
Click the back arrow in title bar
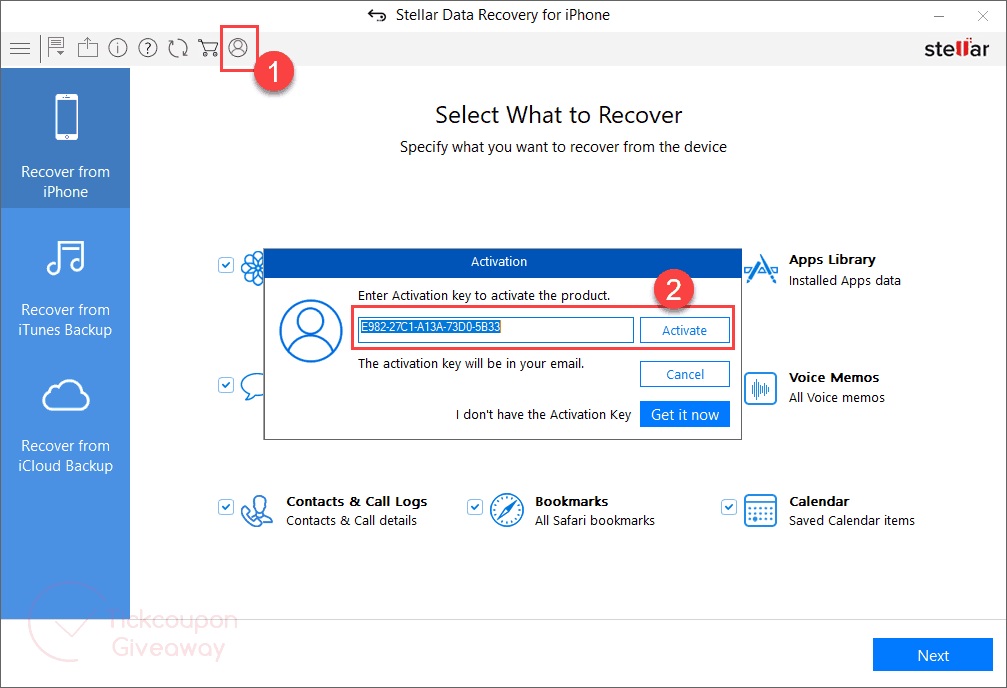click(377, 15)
